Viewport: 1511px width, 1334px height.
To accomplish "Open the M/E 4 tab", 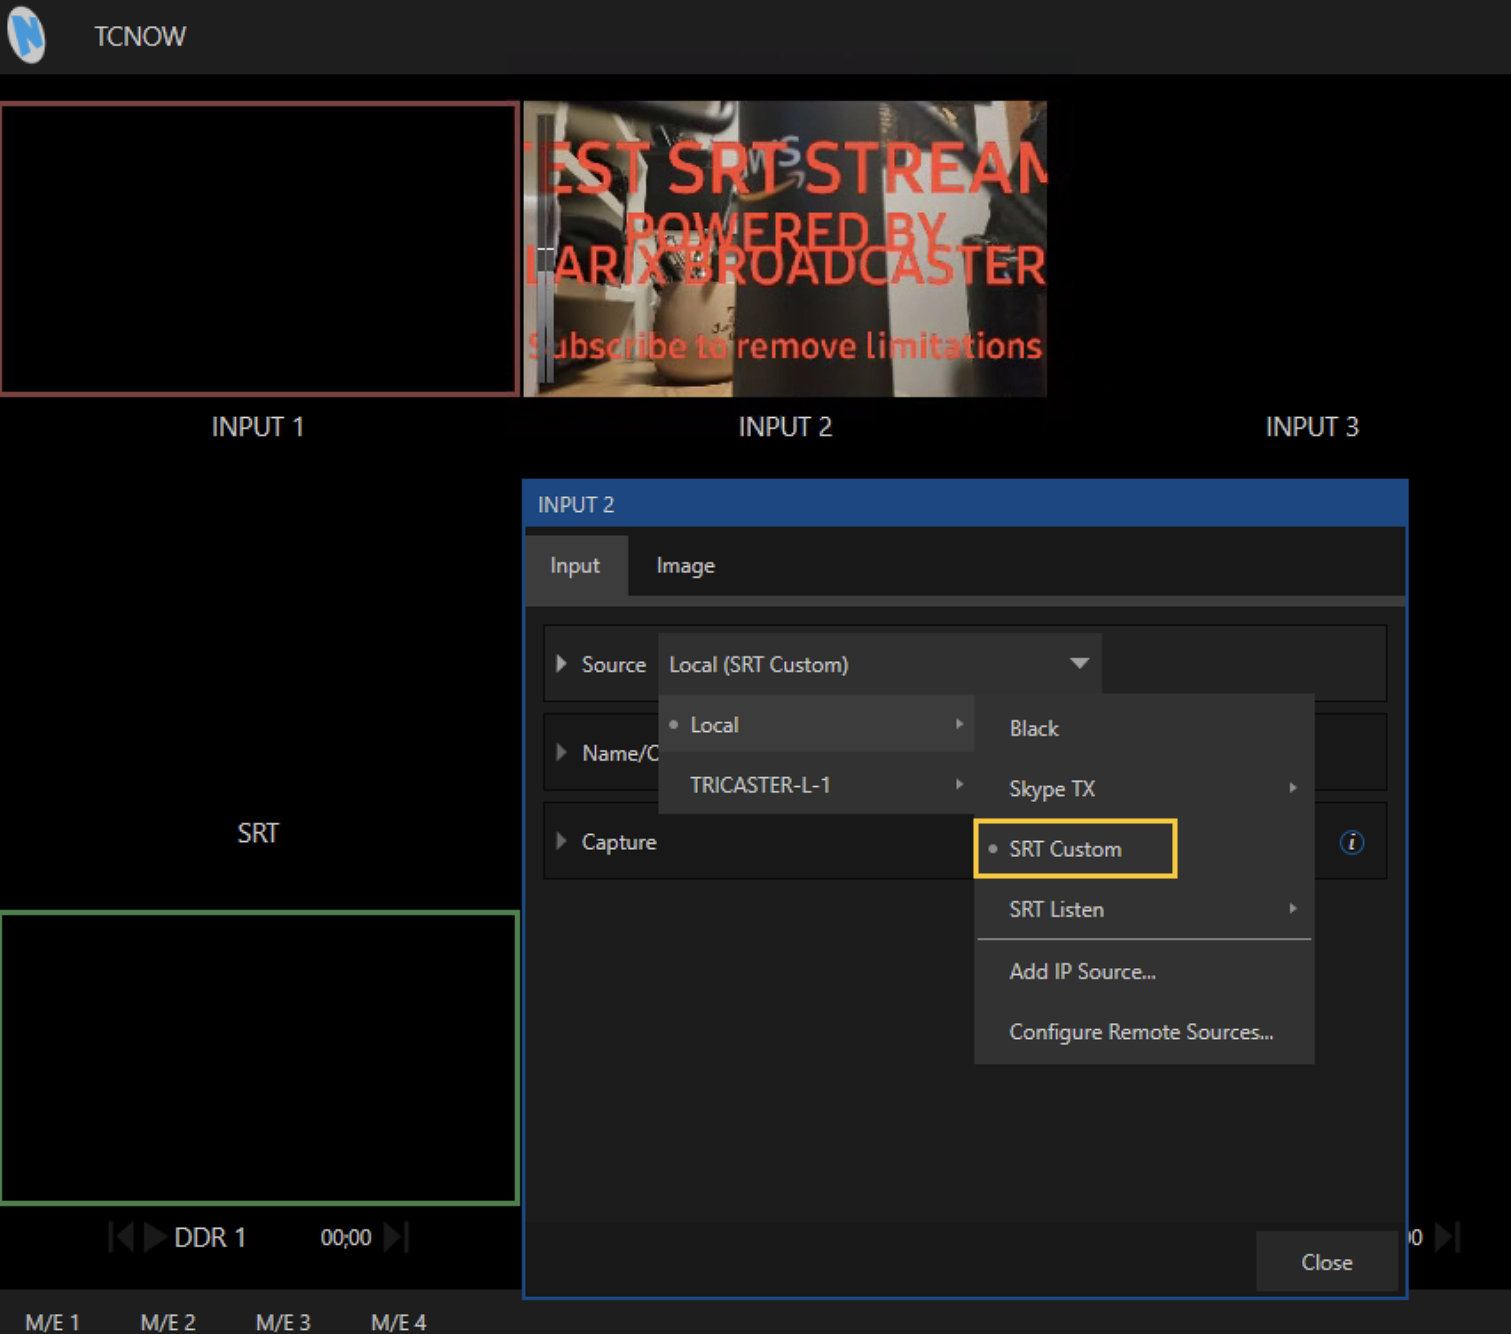I will tap(398, 1322).
